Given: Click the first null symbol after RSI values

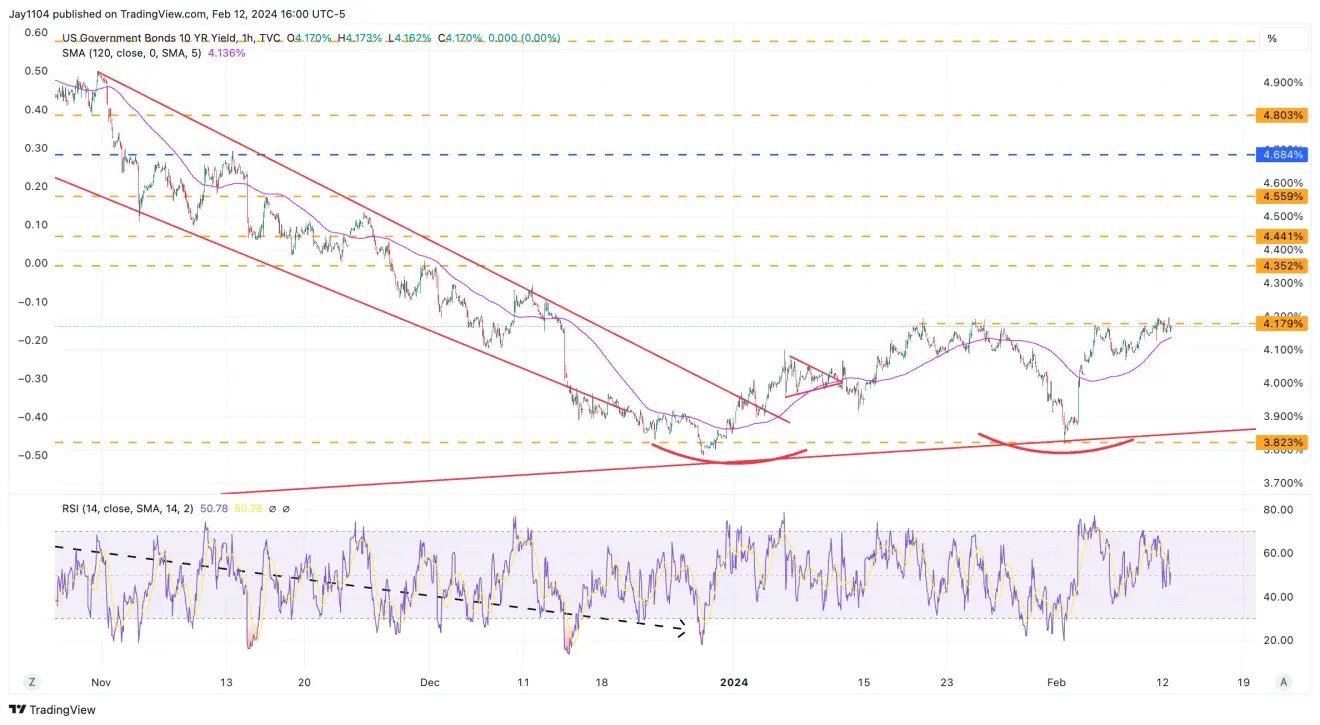Looking at the screenshot, I should point(271,508).
